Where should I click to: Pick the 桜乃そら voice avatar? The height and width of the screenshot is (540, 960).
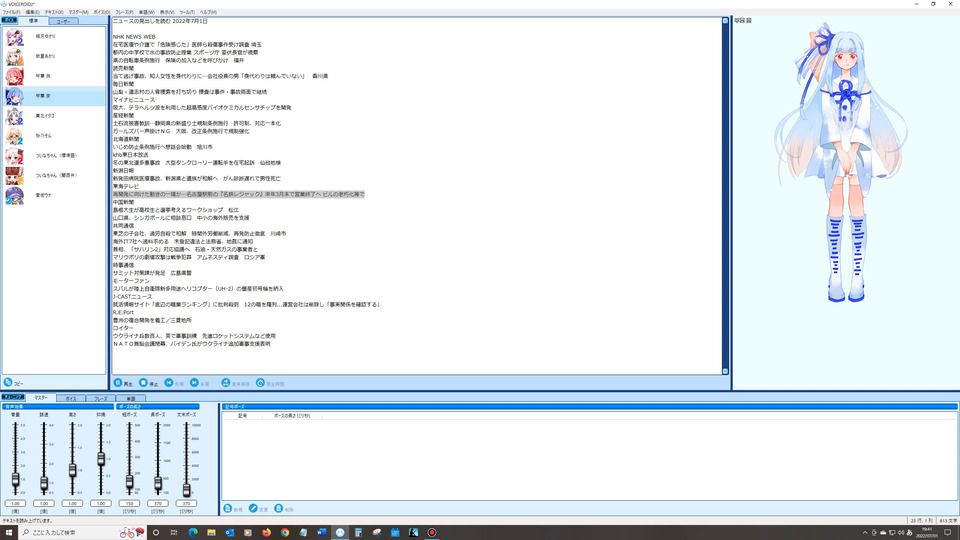point(15,136)
